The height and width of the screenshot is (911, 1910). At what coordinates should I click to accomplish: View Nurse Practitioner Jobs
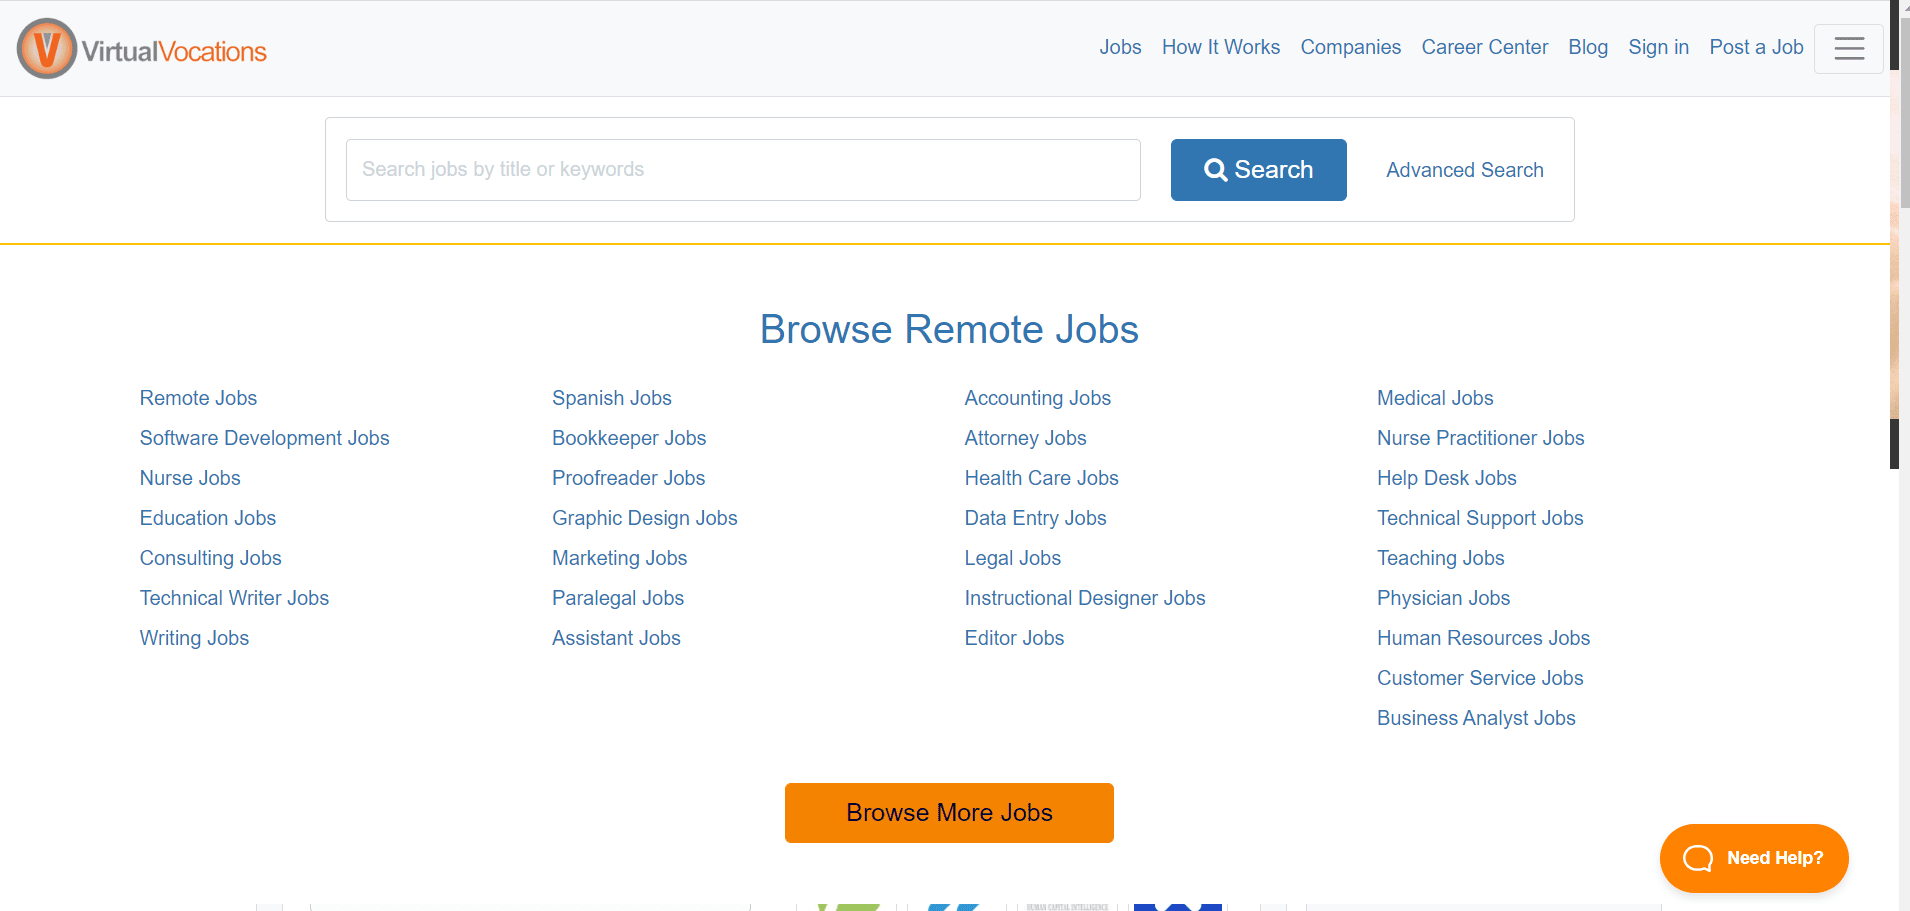pyautogui.click(x=1480, y=438)
